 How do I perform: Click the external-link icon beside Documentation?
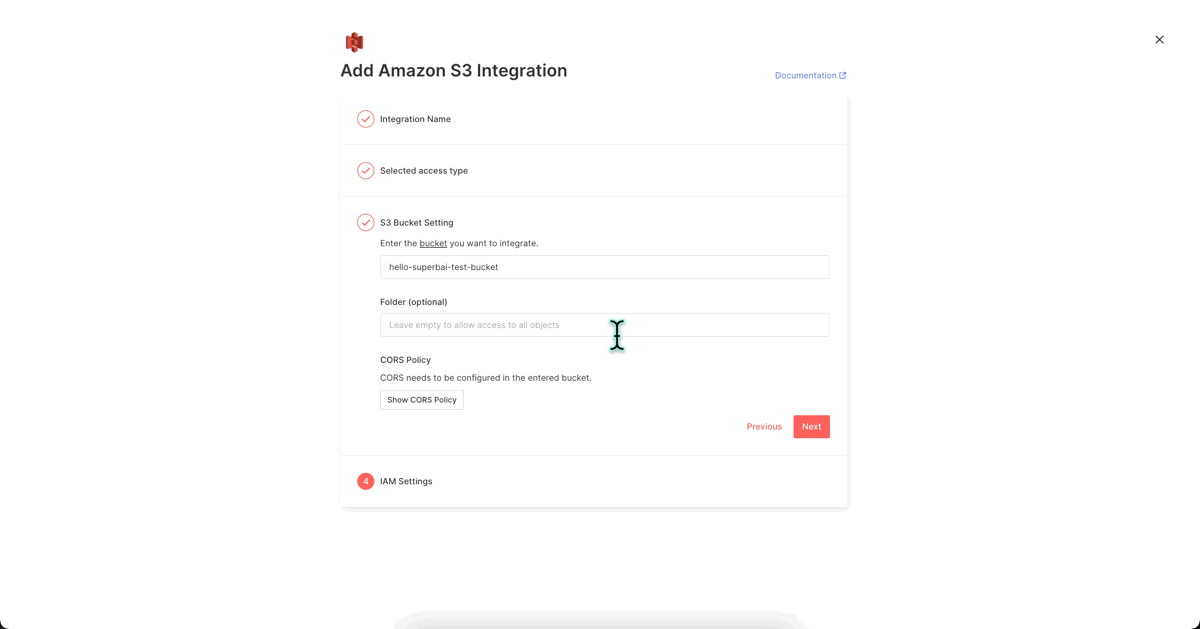843,76
